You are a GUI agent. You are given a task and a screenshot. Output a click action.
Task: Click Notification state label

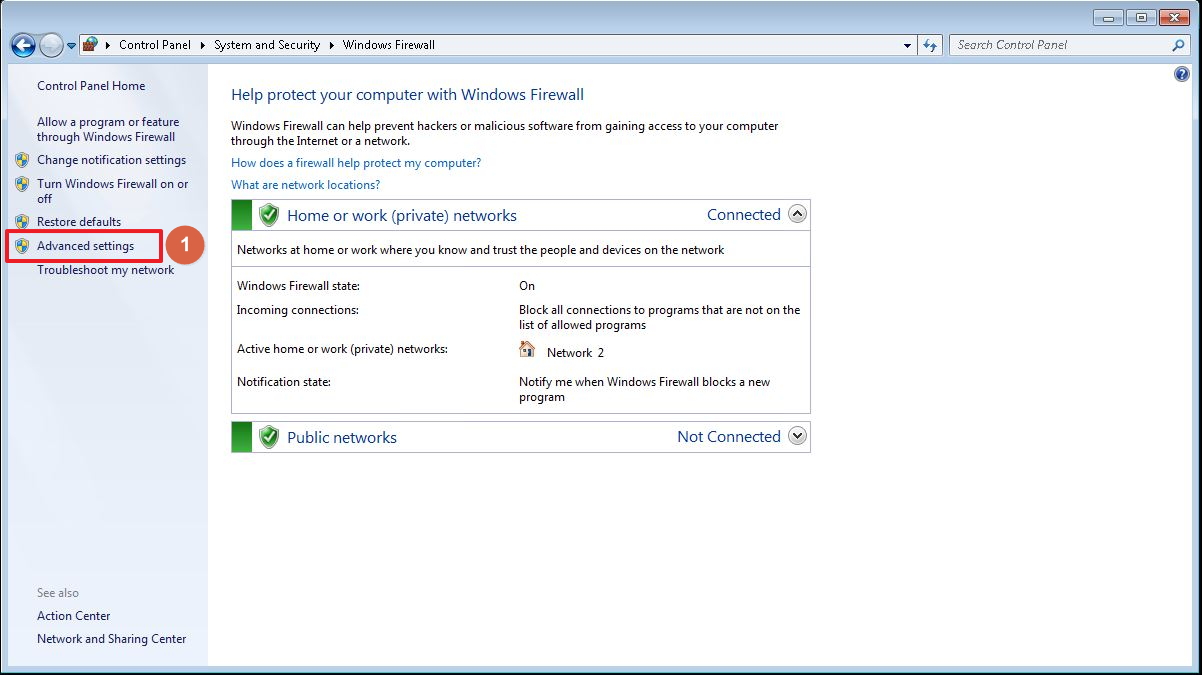click(x=284, y=382)
